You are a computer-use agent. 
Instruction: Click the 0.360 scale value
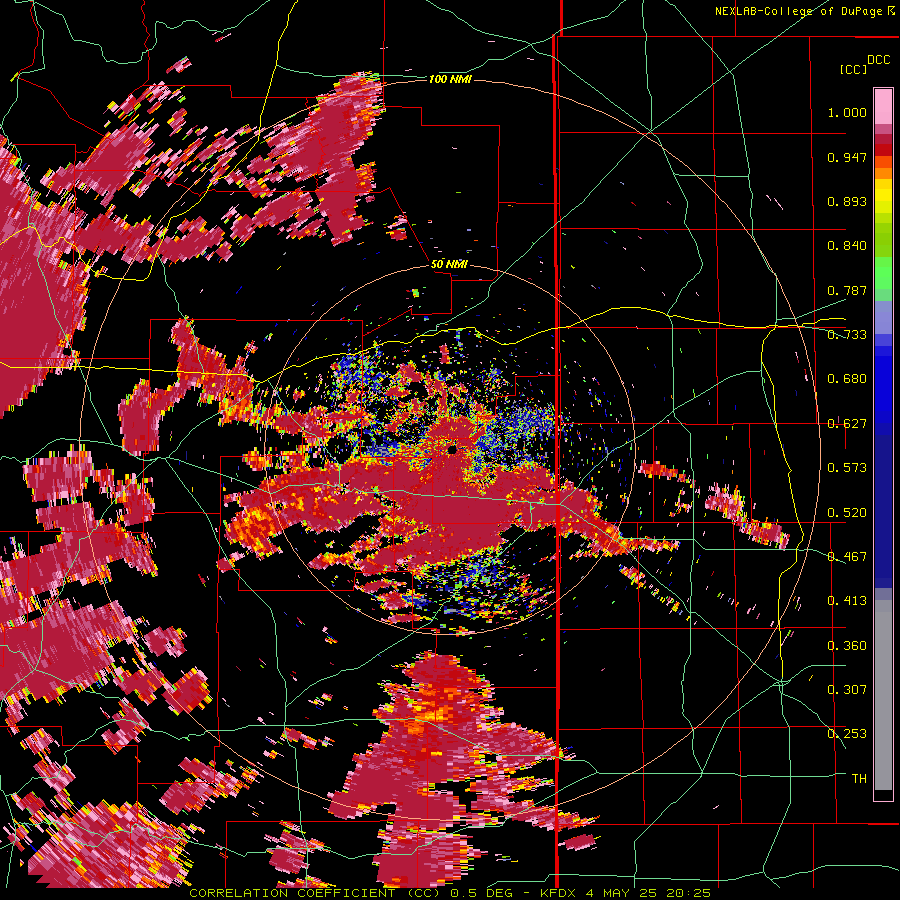pyautogui.click(x=847, y=646)
